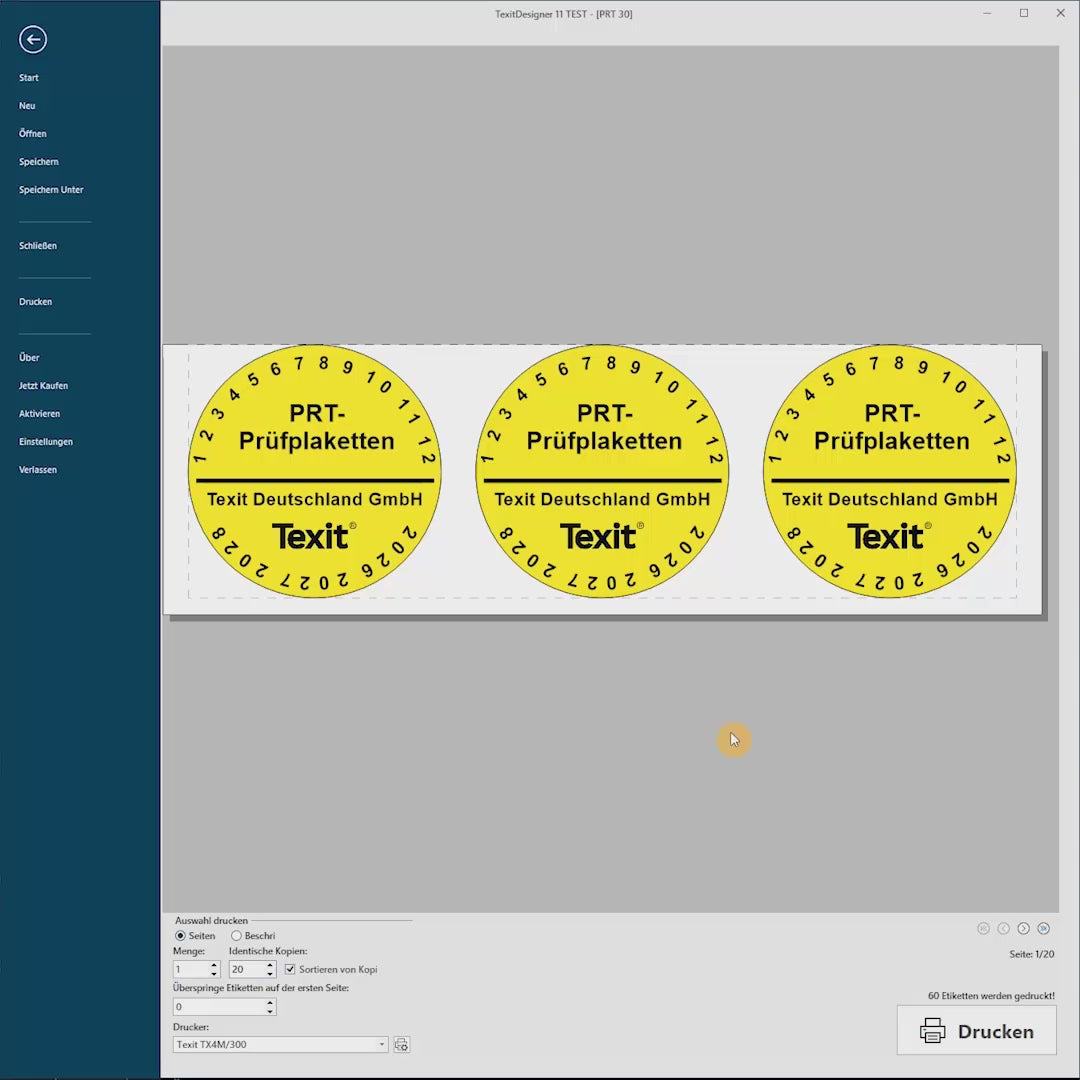This screenshot has height=1080, width=1080.
Task: Select the Beschri radio button
Action: pos(236,935)
